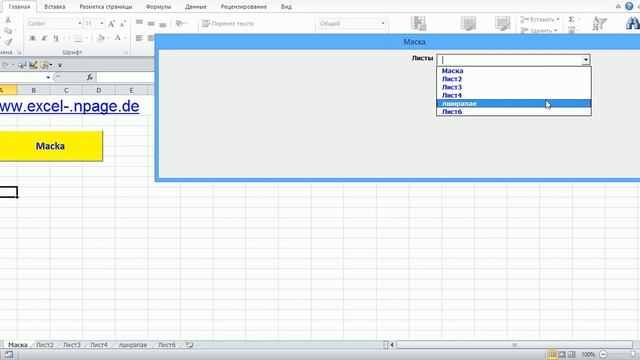Toggle bold Ж formatting
The width and height of the screenshot is (640, 360).
tap(33, 38)
